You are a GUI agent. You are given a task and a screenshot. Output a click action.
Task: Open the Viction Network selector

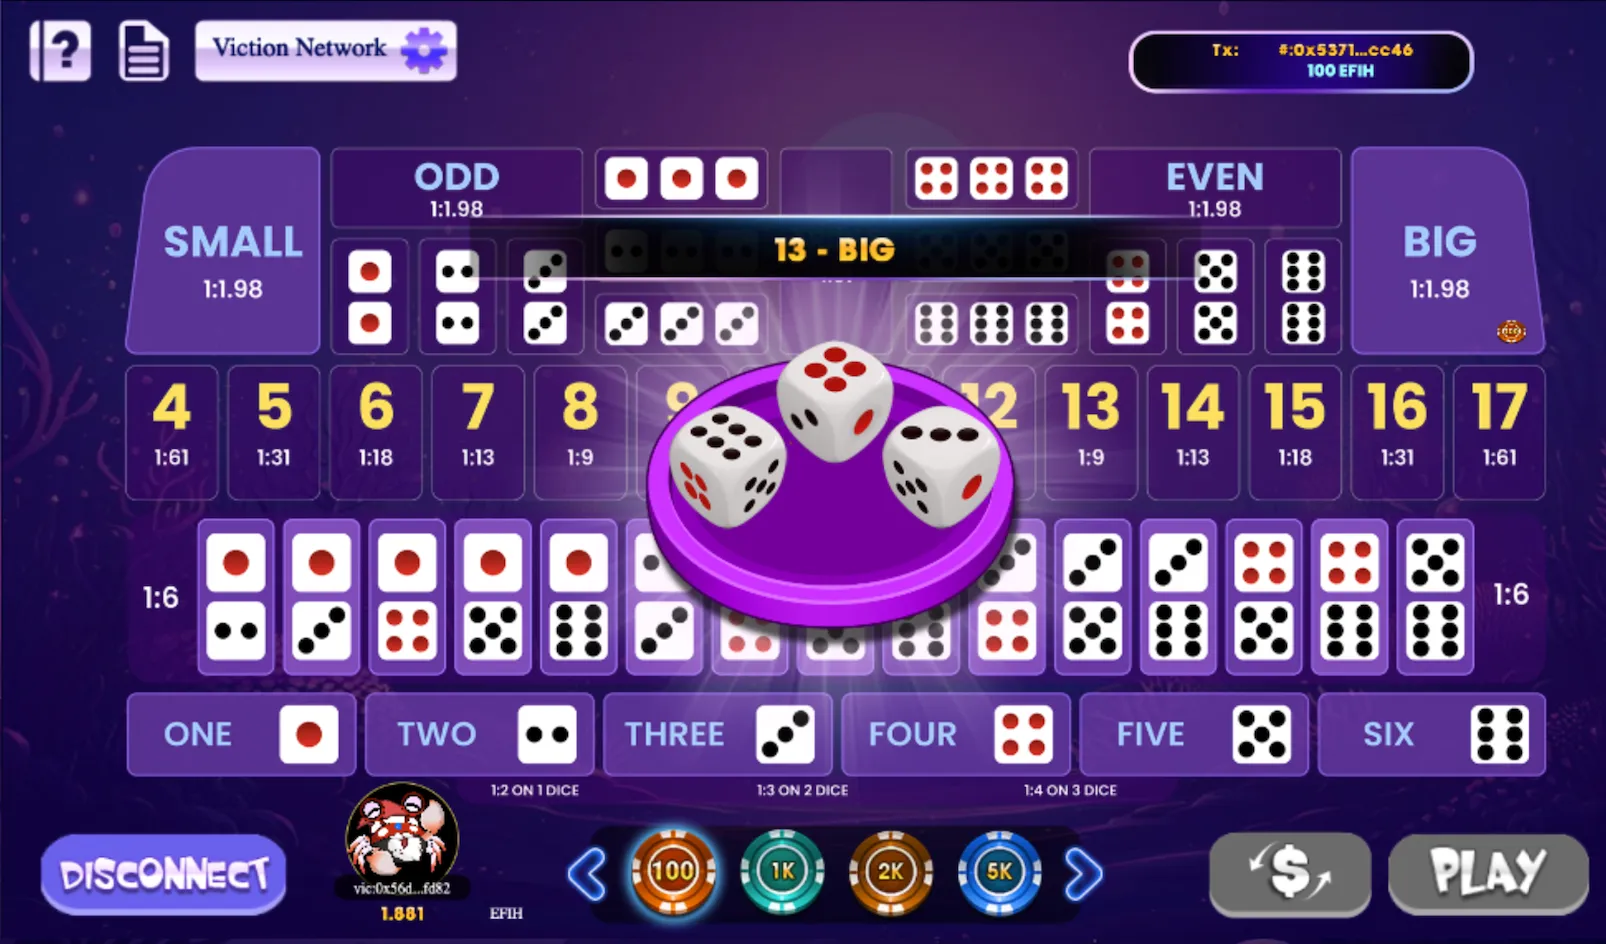point(326,50)
